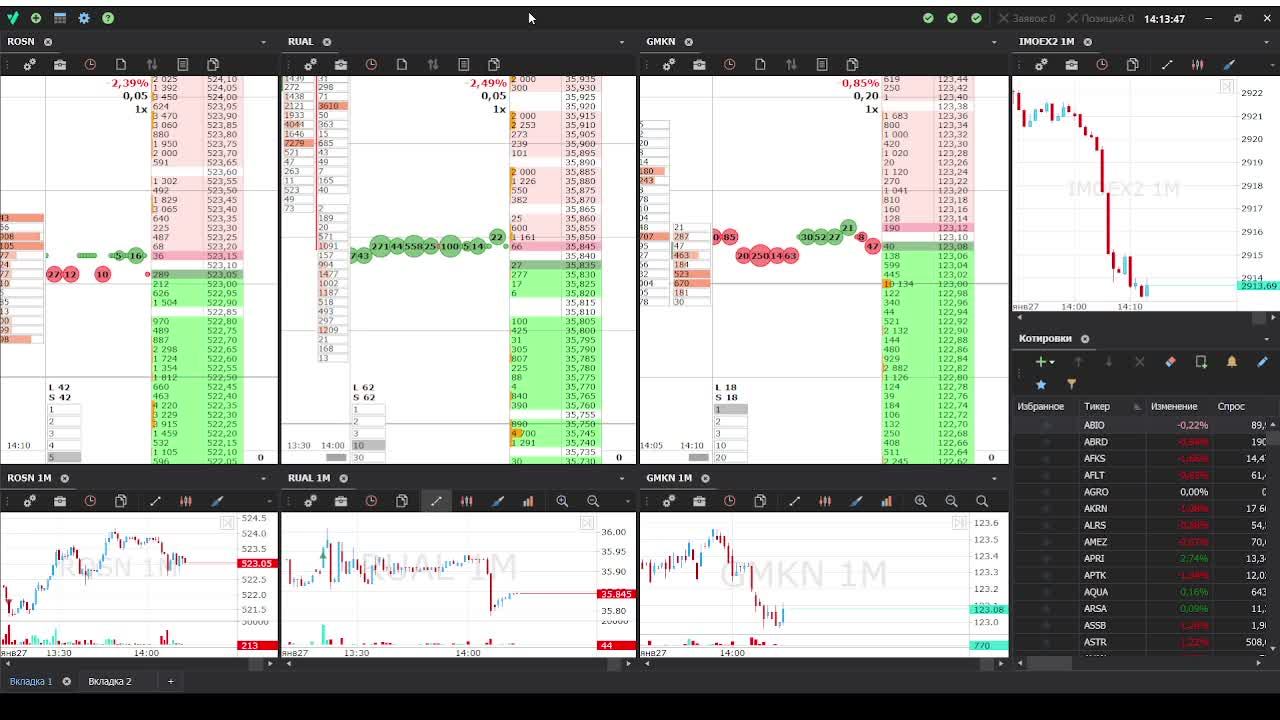
Task: Expand the ROSN order book panel dropdown arrow
Action: click(x=263, y=42)
